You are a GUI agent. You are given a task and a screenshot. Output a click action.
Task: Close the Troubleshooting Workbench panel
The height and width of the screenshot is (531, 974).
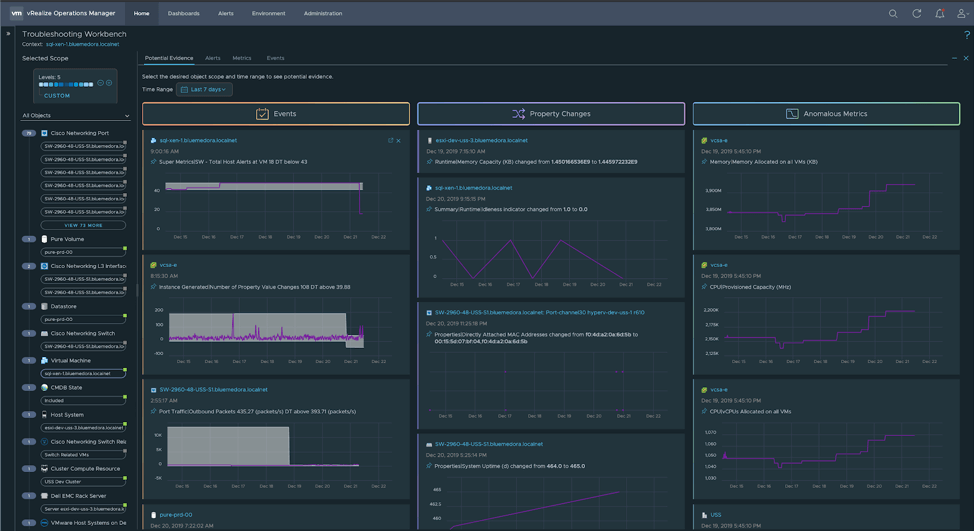click(966, 58)
